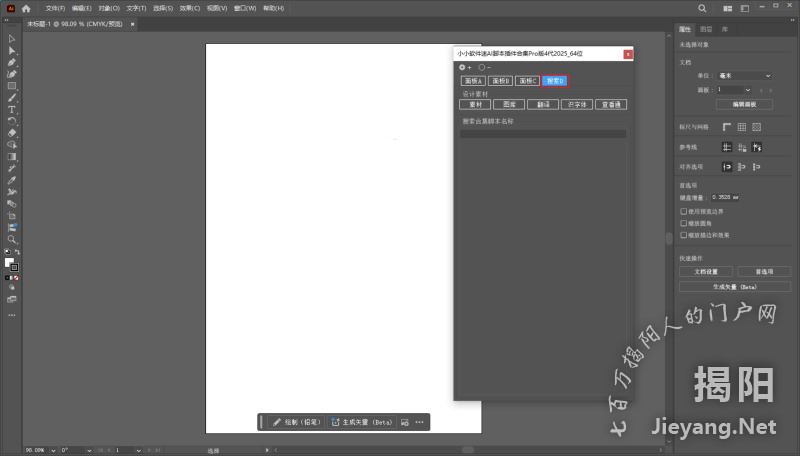Select the Zoom magnifier tool
800x456 pixels.
(x=12, y=239)
